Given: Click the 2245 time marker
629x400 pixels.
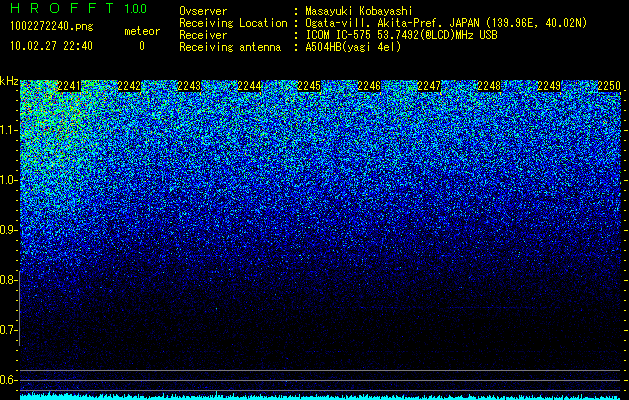Looking at the screenshot, I should click(x=309, y=86).
